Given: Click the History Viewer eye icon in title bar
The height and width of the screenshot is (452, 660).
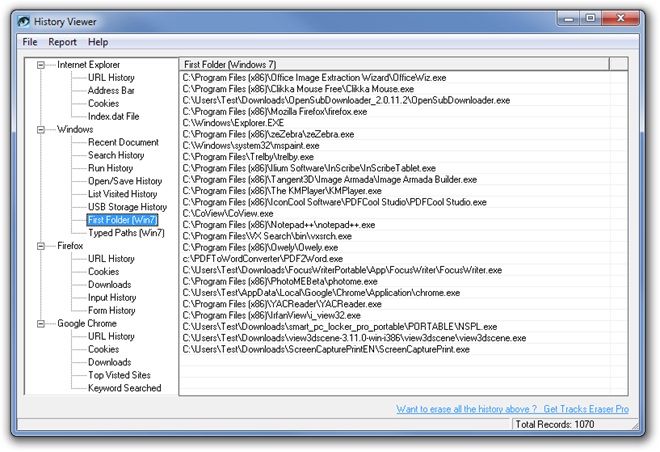Looking at the screenshot, I should pos(24,21).
